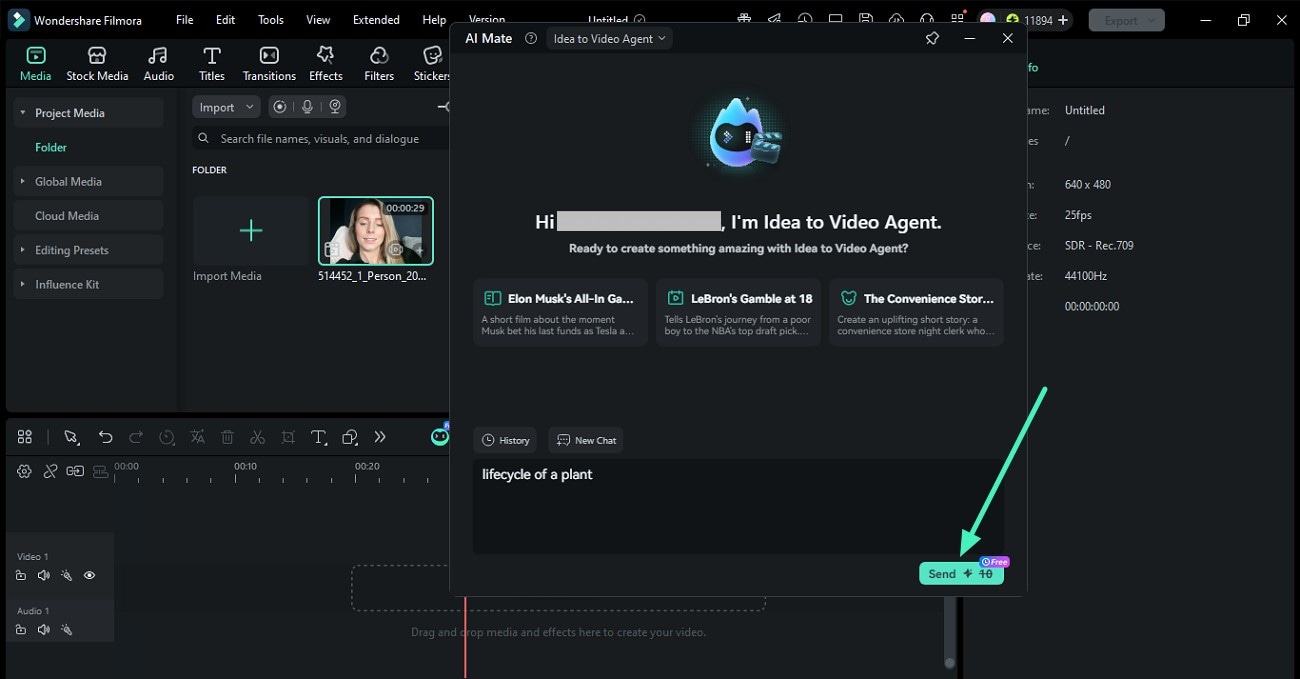Screen dimensions: 1300x679
Task: Toggle the magnetic link-break icon above the tracks
Action: (50, 471)
